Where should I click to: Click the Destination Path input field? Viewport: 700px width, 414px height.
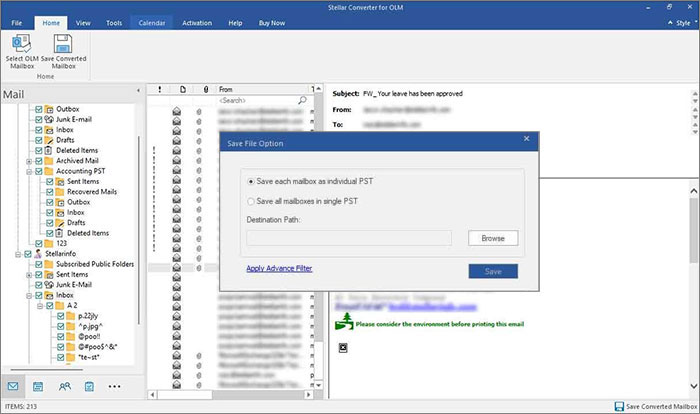pos(349,238)
